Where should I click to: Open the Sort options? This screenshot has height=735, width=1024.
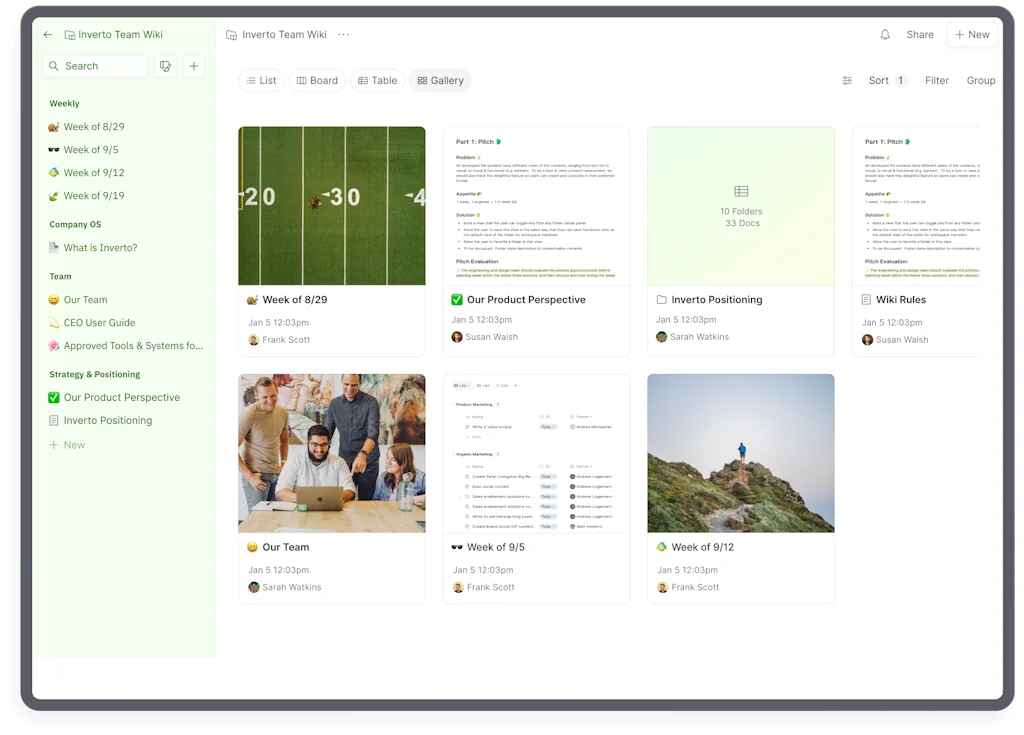(x=886, y=81)
